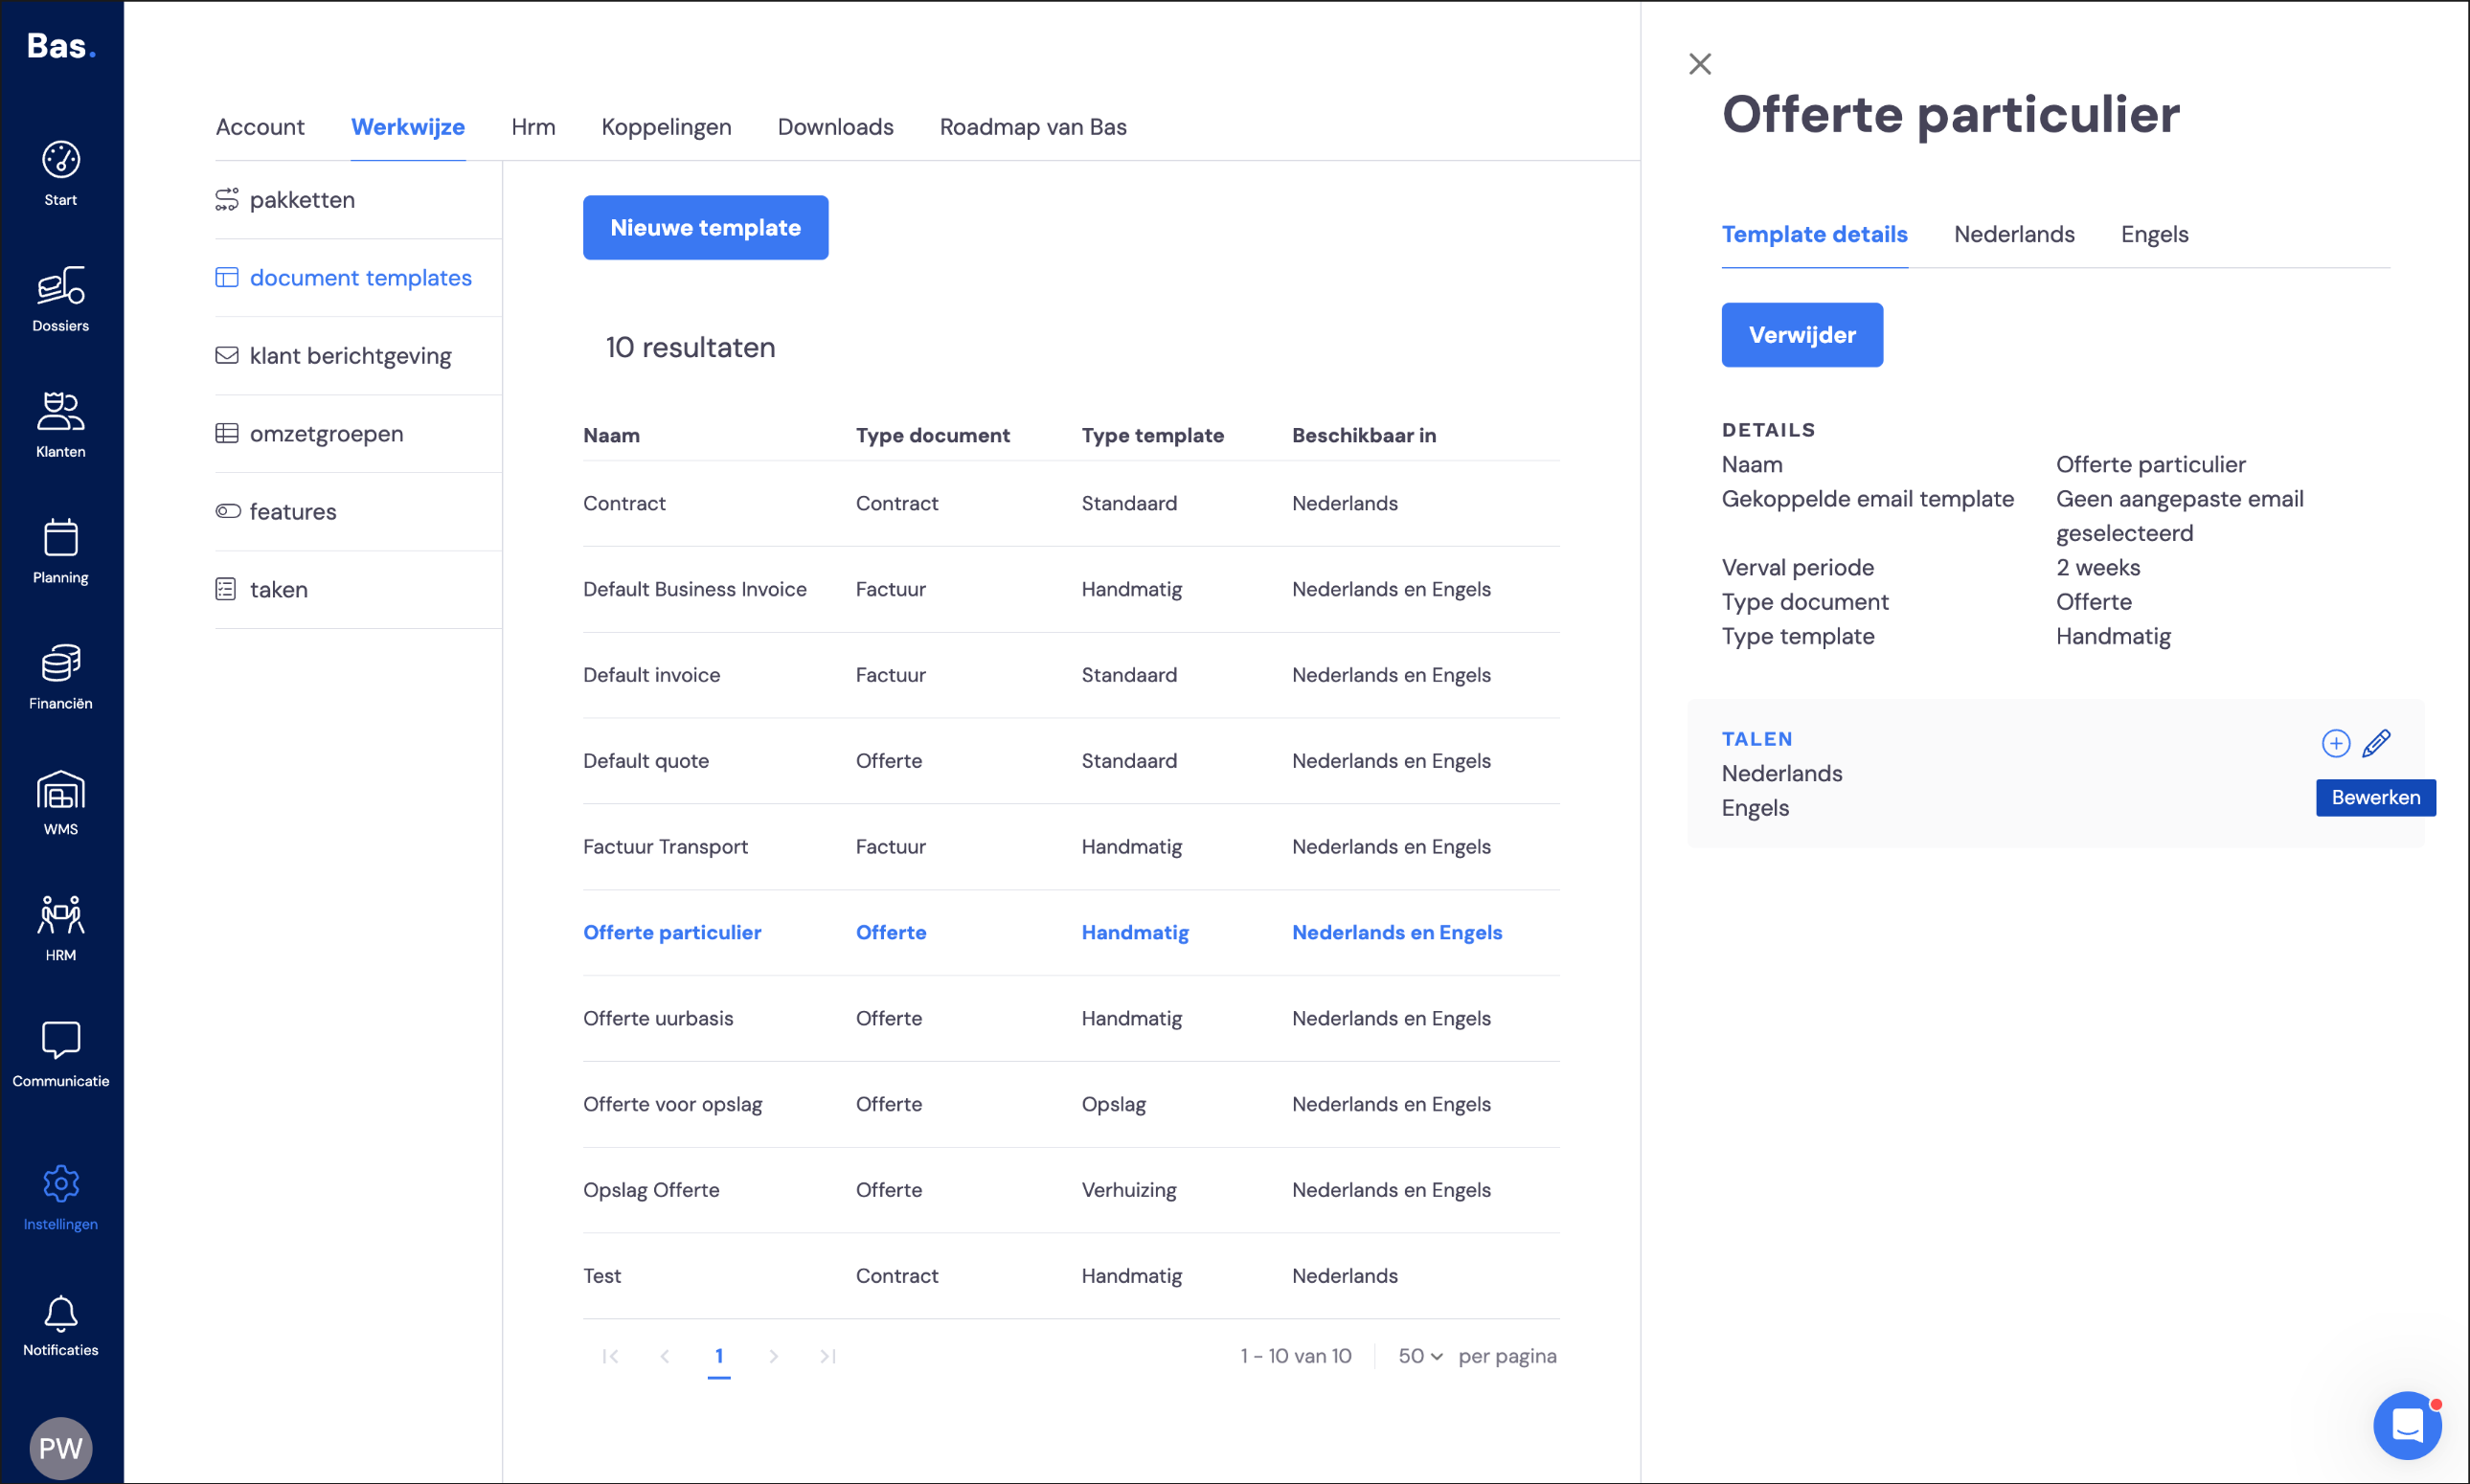Switch to the Engels tab
This screenshot has height=1484, width=2470.
[2154, 234]
